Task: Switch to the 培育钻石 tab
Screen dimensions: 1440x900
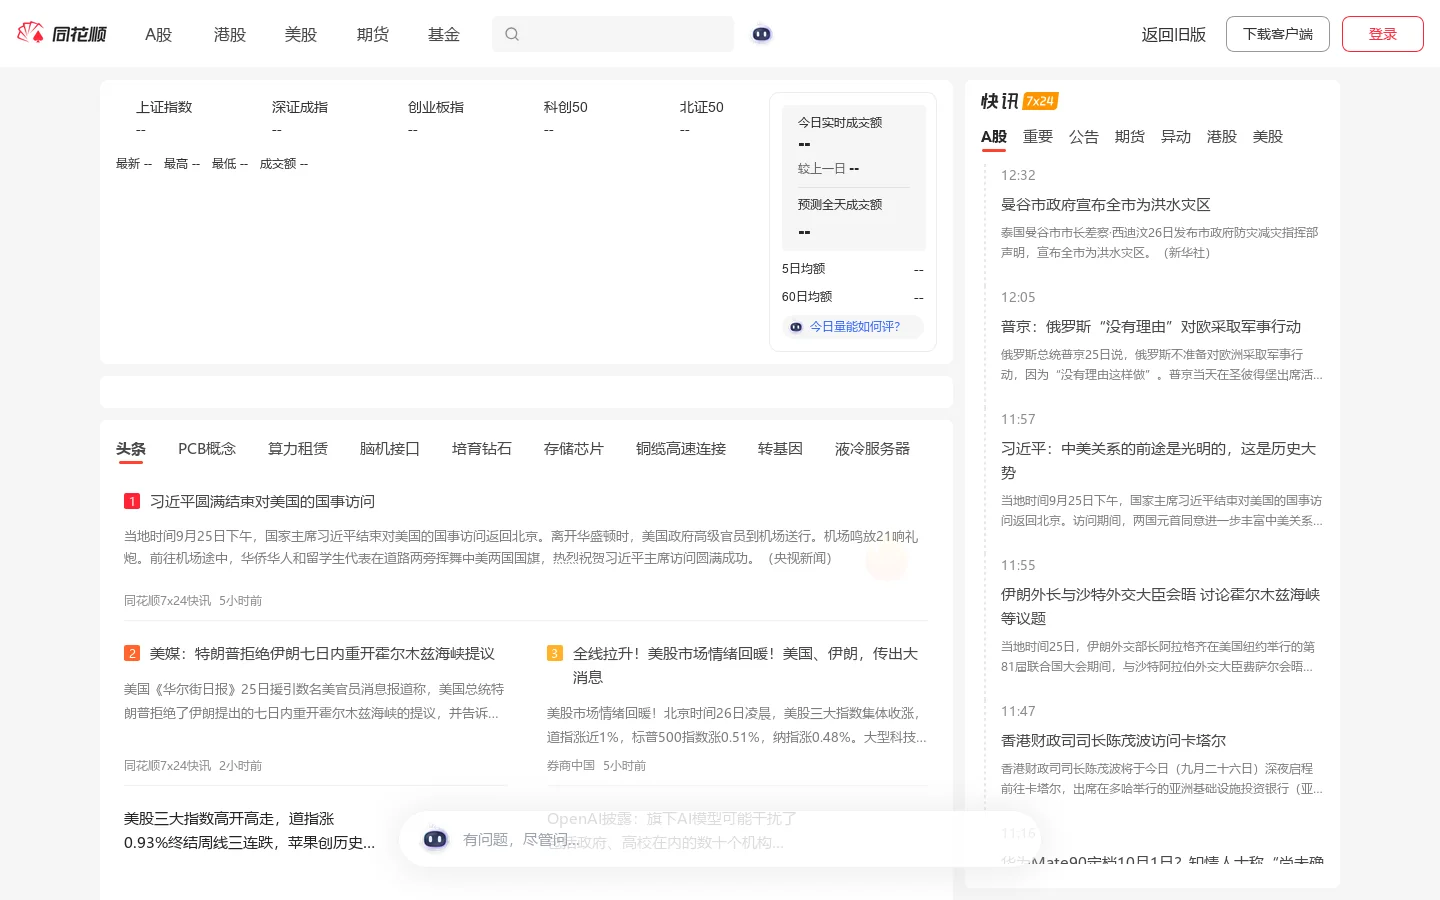Action: pyautogui.click(x=482, y=449)
